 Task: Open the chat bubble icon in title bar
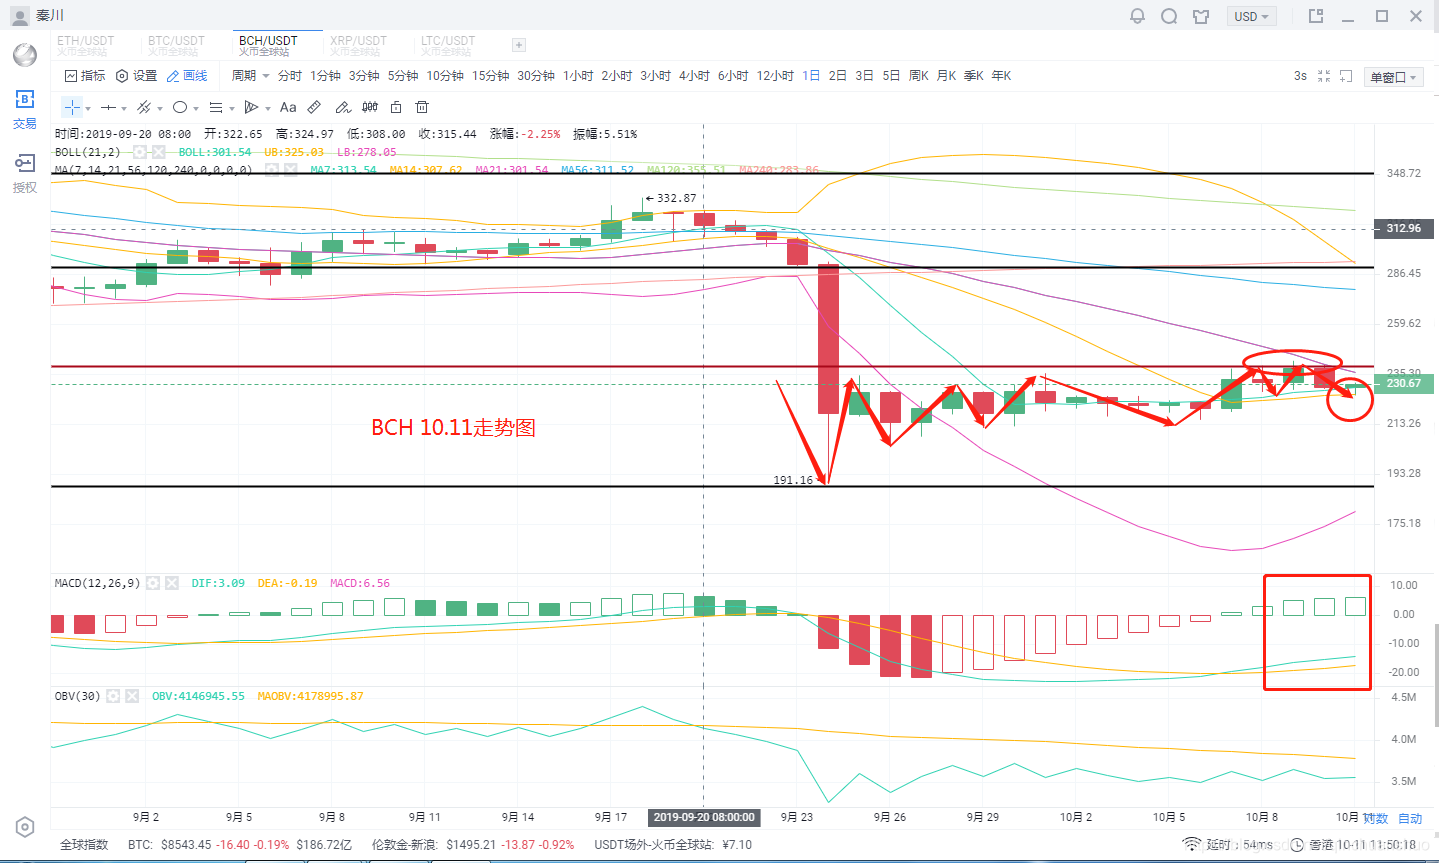tap(1169, 16)
